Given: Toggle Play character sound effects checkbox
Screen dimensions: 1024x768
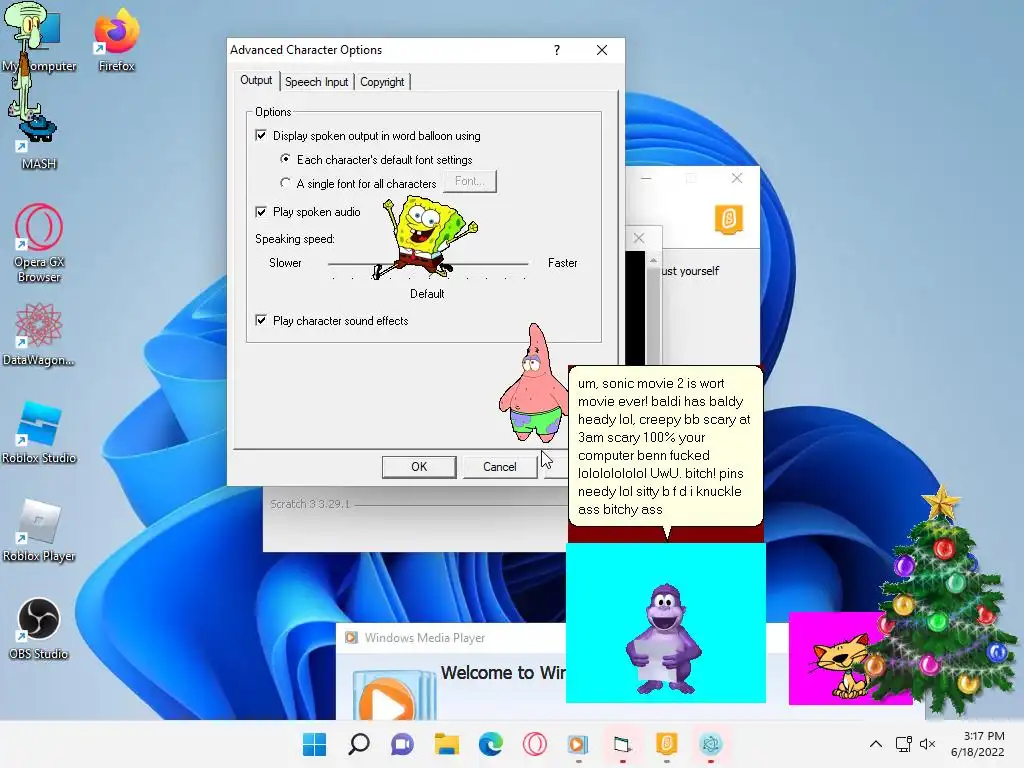Looking at the screenshot, I should [261, 320].
